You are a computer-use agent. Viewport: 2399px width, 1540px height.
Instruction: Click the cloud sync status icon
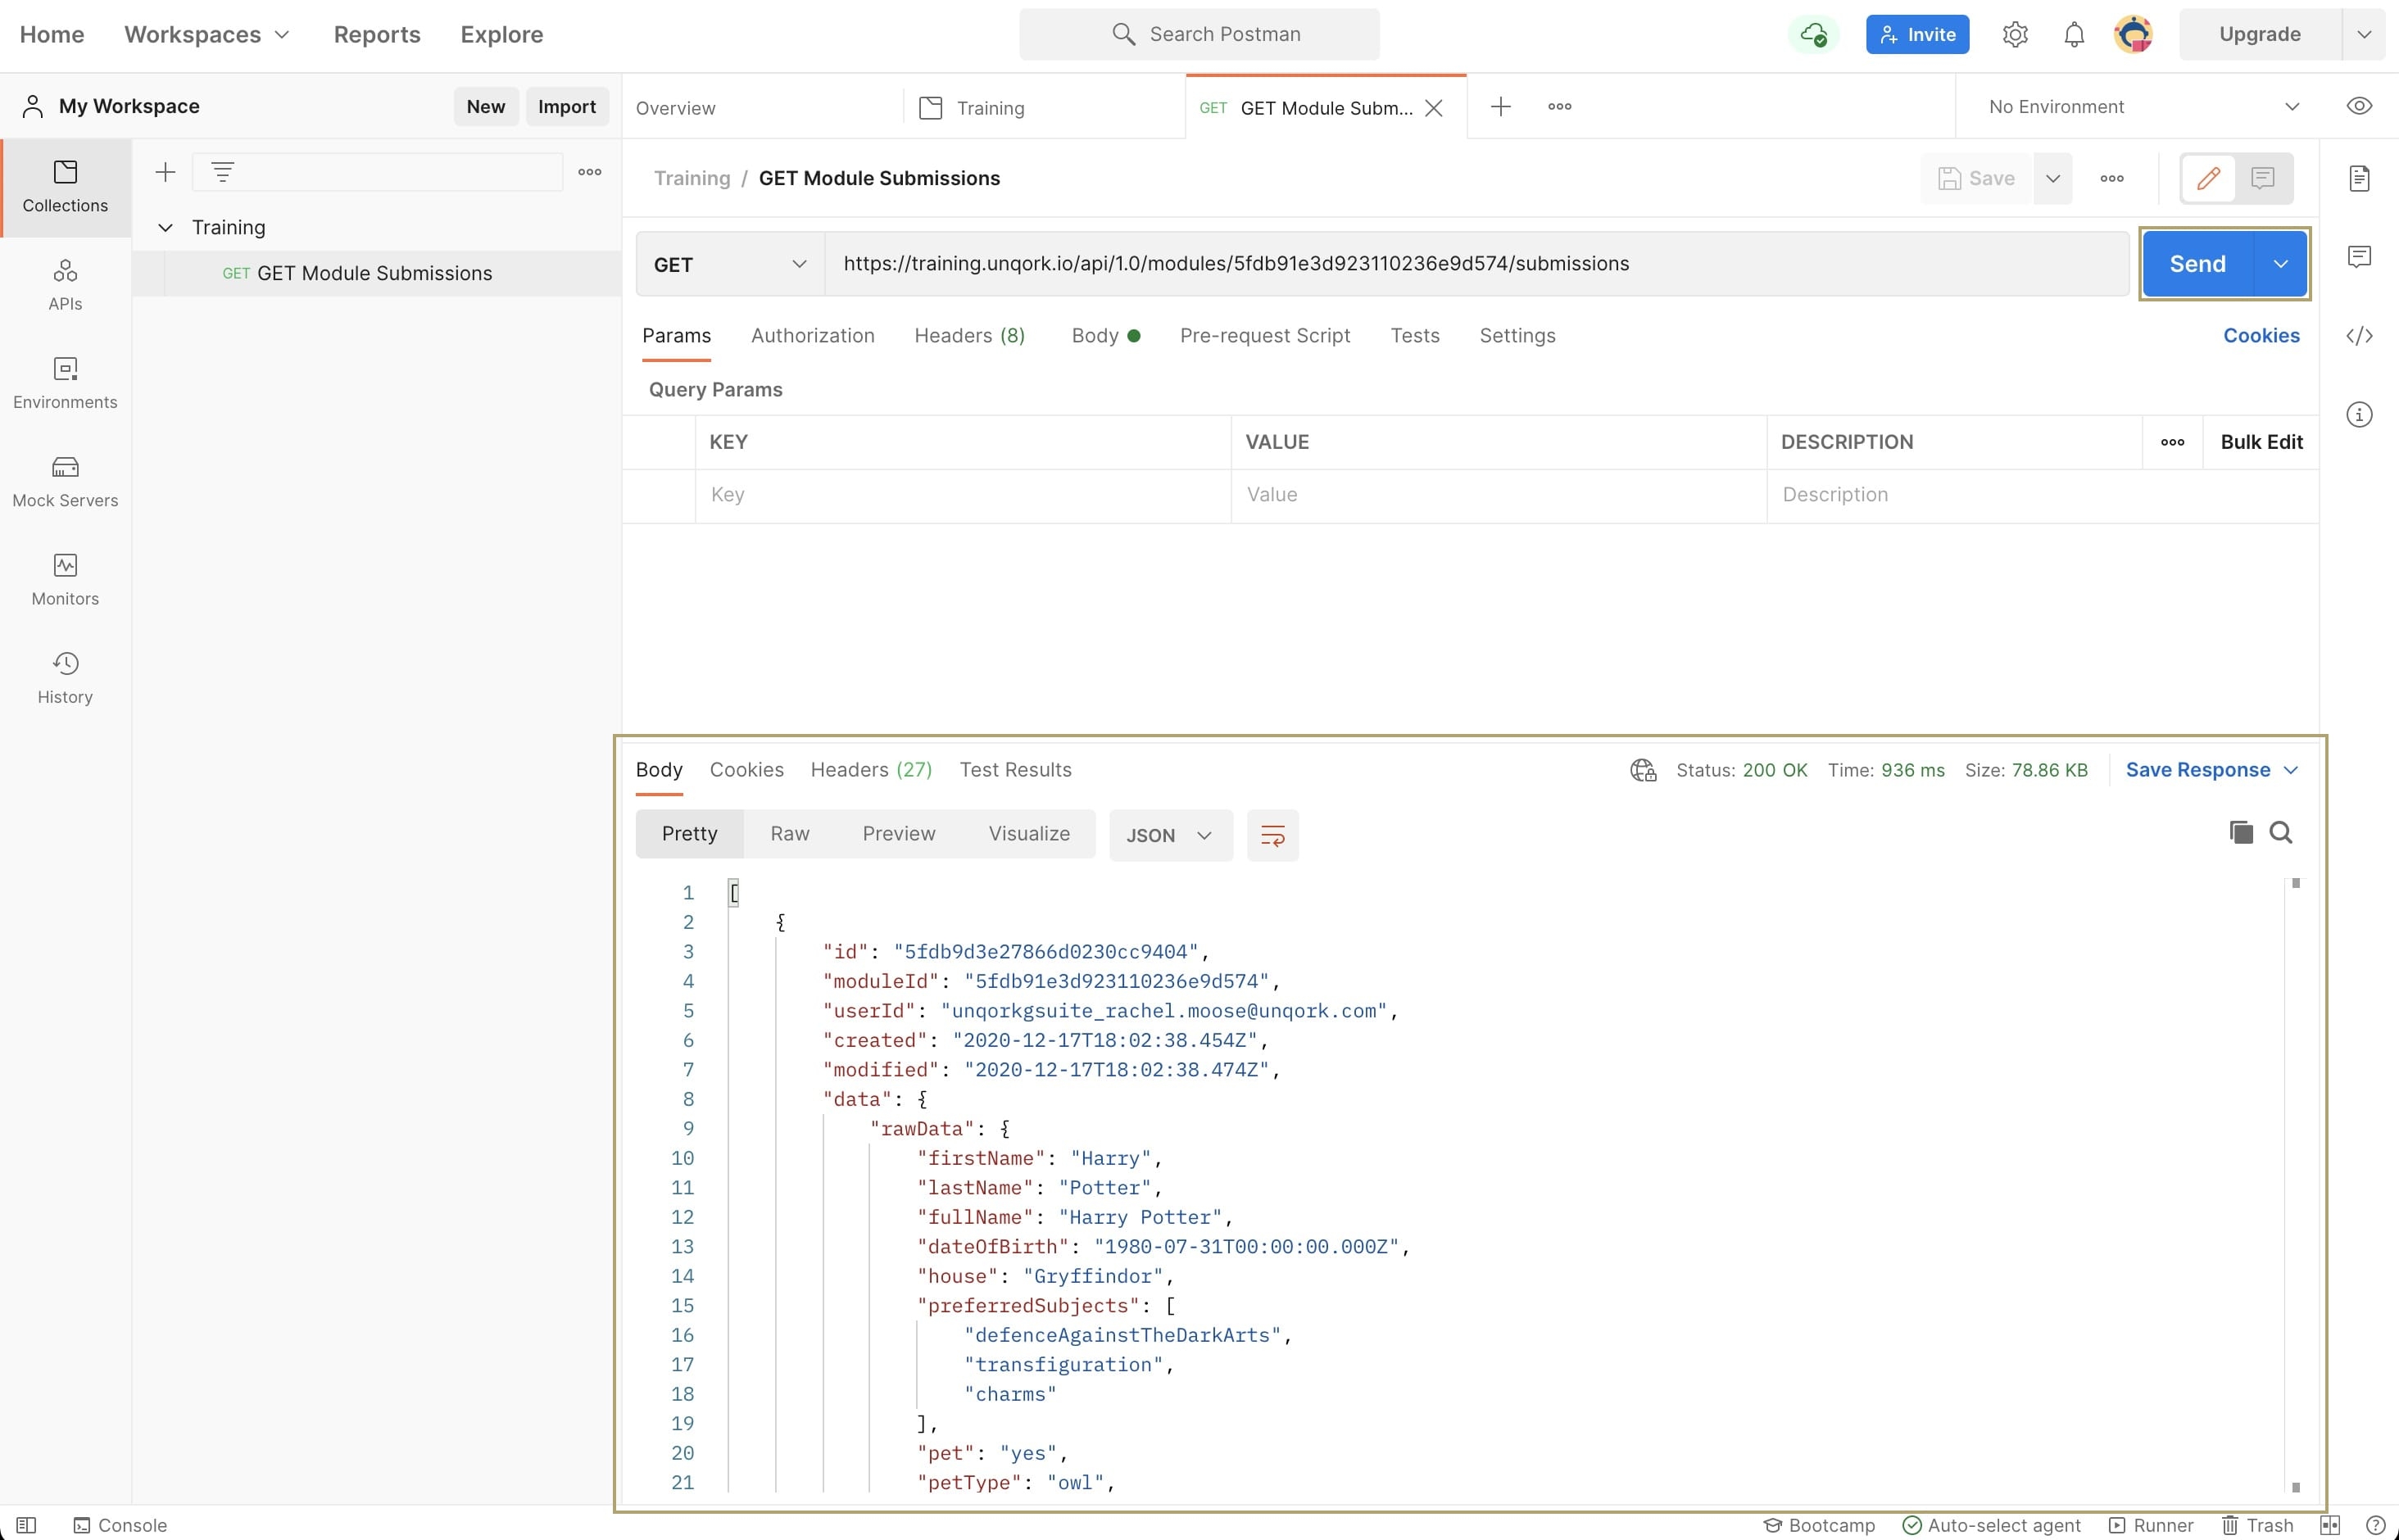[1813, 35]
